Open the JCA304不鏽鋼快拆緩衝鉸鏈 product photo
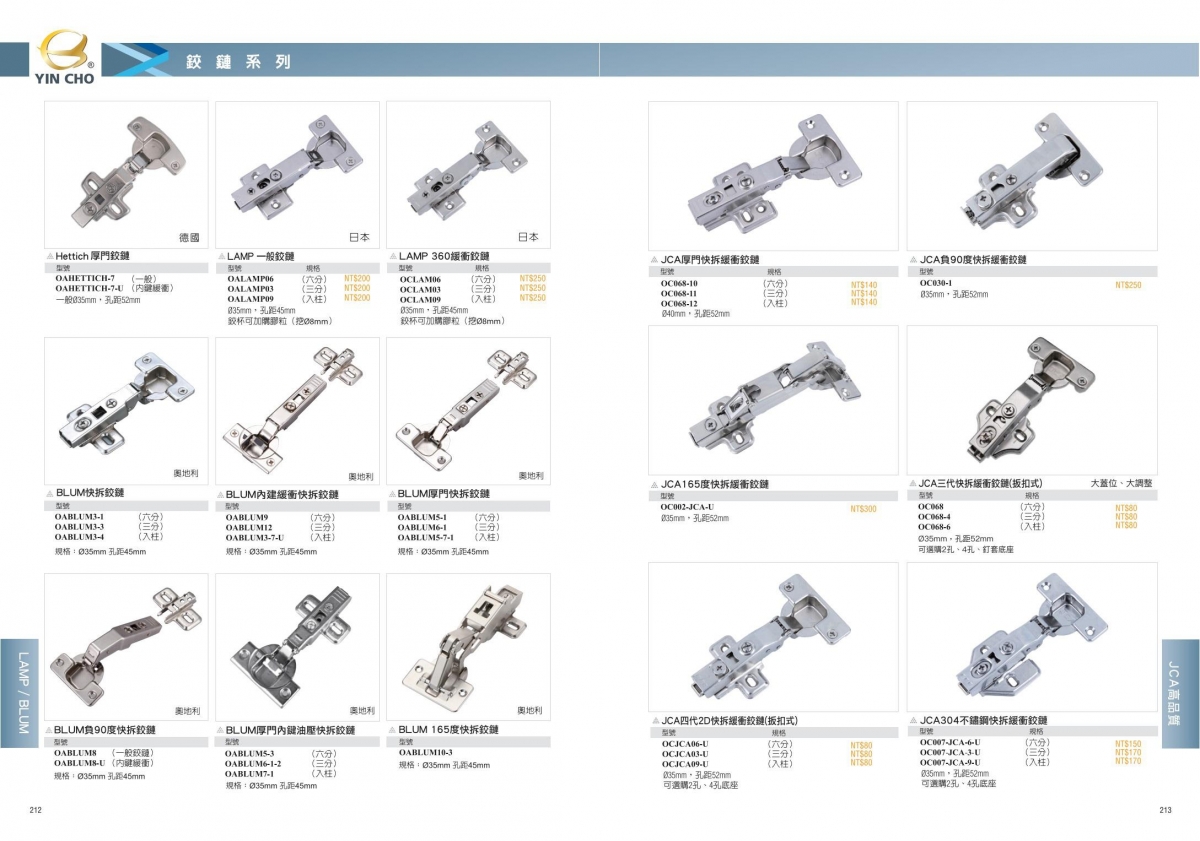1200x841 pixels. click(1032, 636)
